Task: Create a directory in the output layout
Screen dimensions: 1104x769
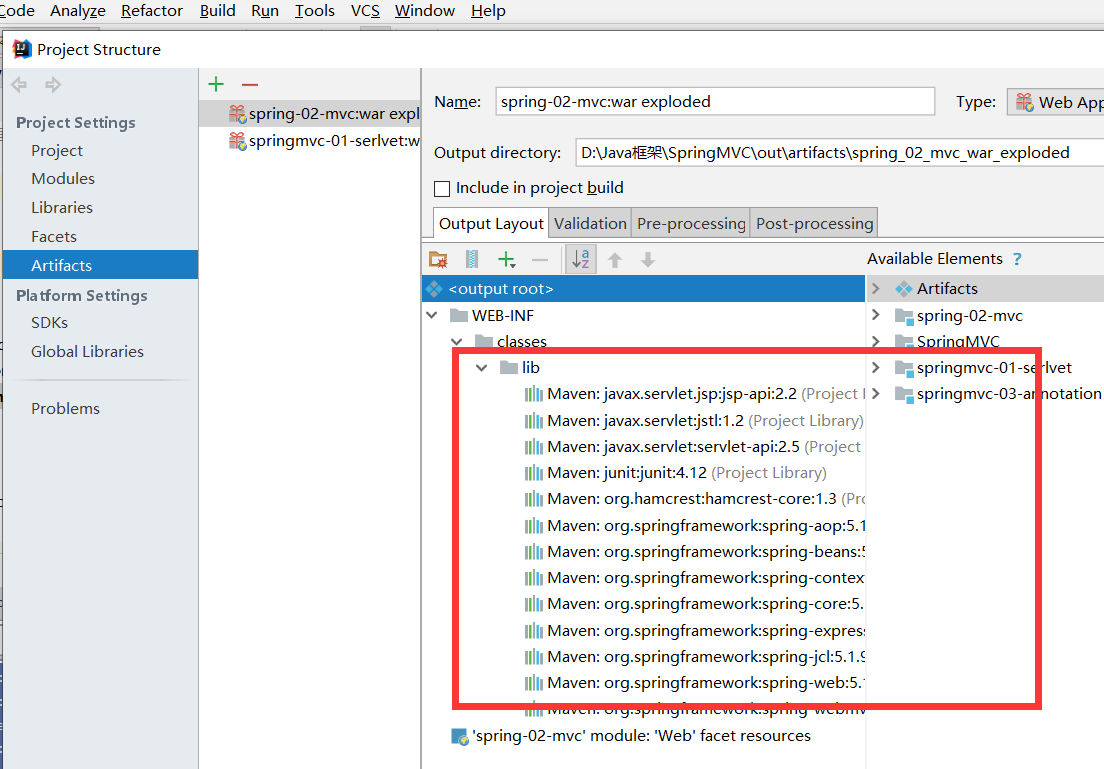Action: 437,258
